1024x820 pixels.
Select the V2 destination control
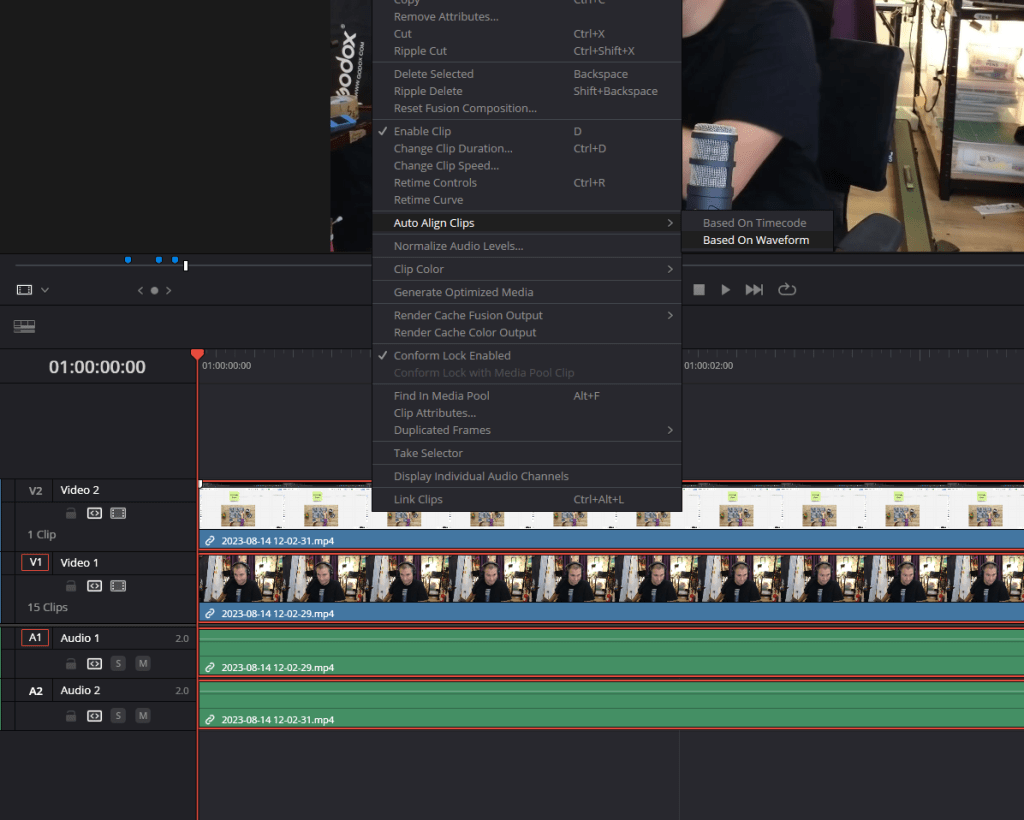pyautogui.click(x=35, y=490)
